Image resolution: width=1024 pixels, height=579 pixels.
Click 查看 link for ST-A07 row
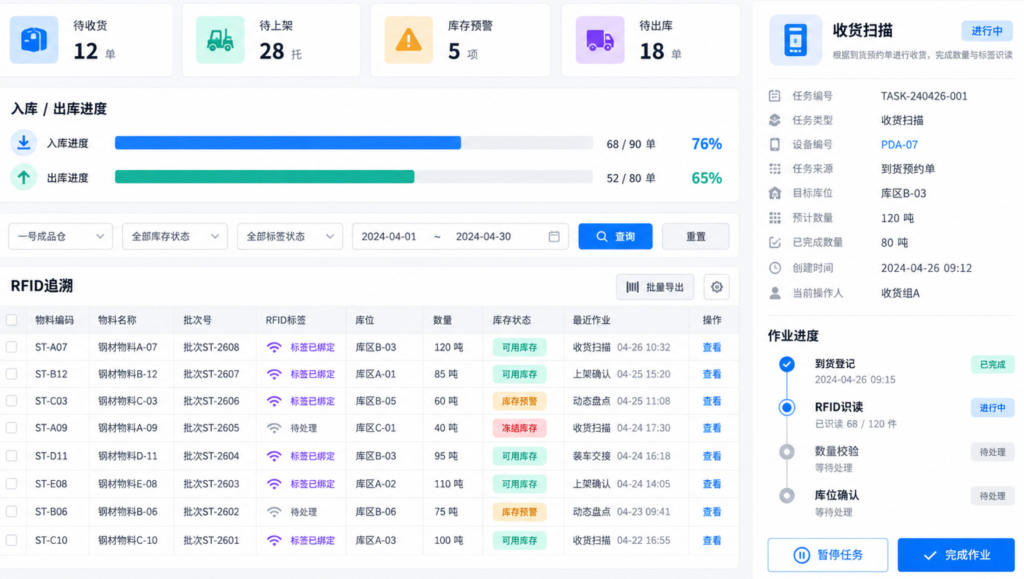coord(712,347)
